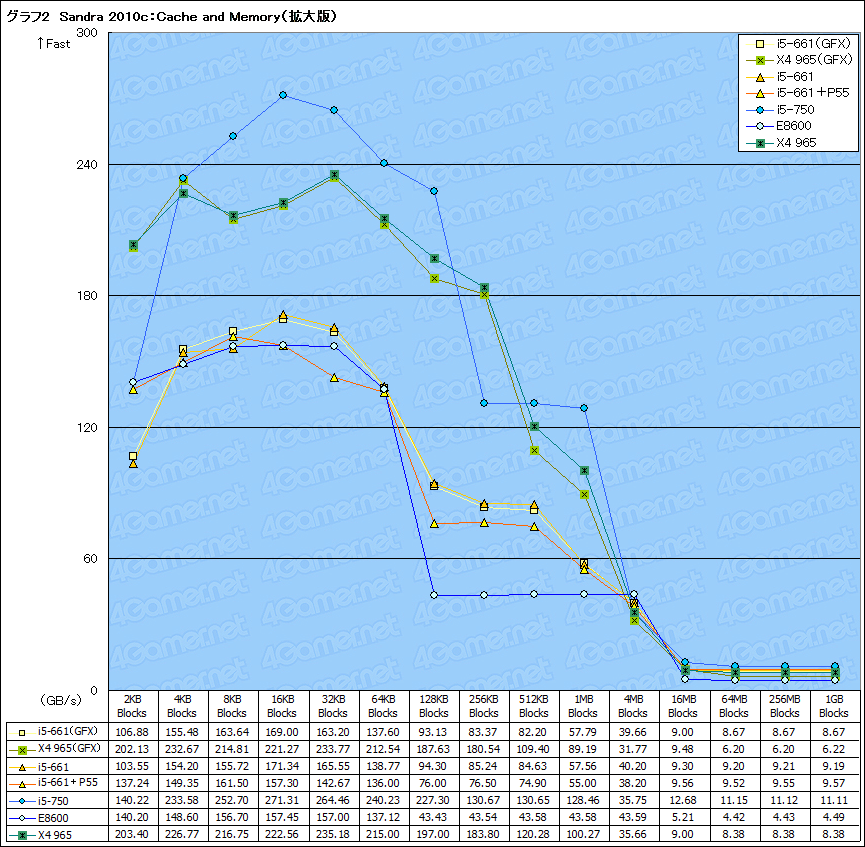
Task: Click the table cell showing 11.11
Action: click(834, 800)
